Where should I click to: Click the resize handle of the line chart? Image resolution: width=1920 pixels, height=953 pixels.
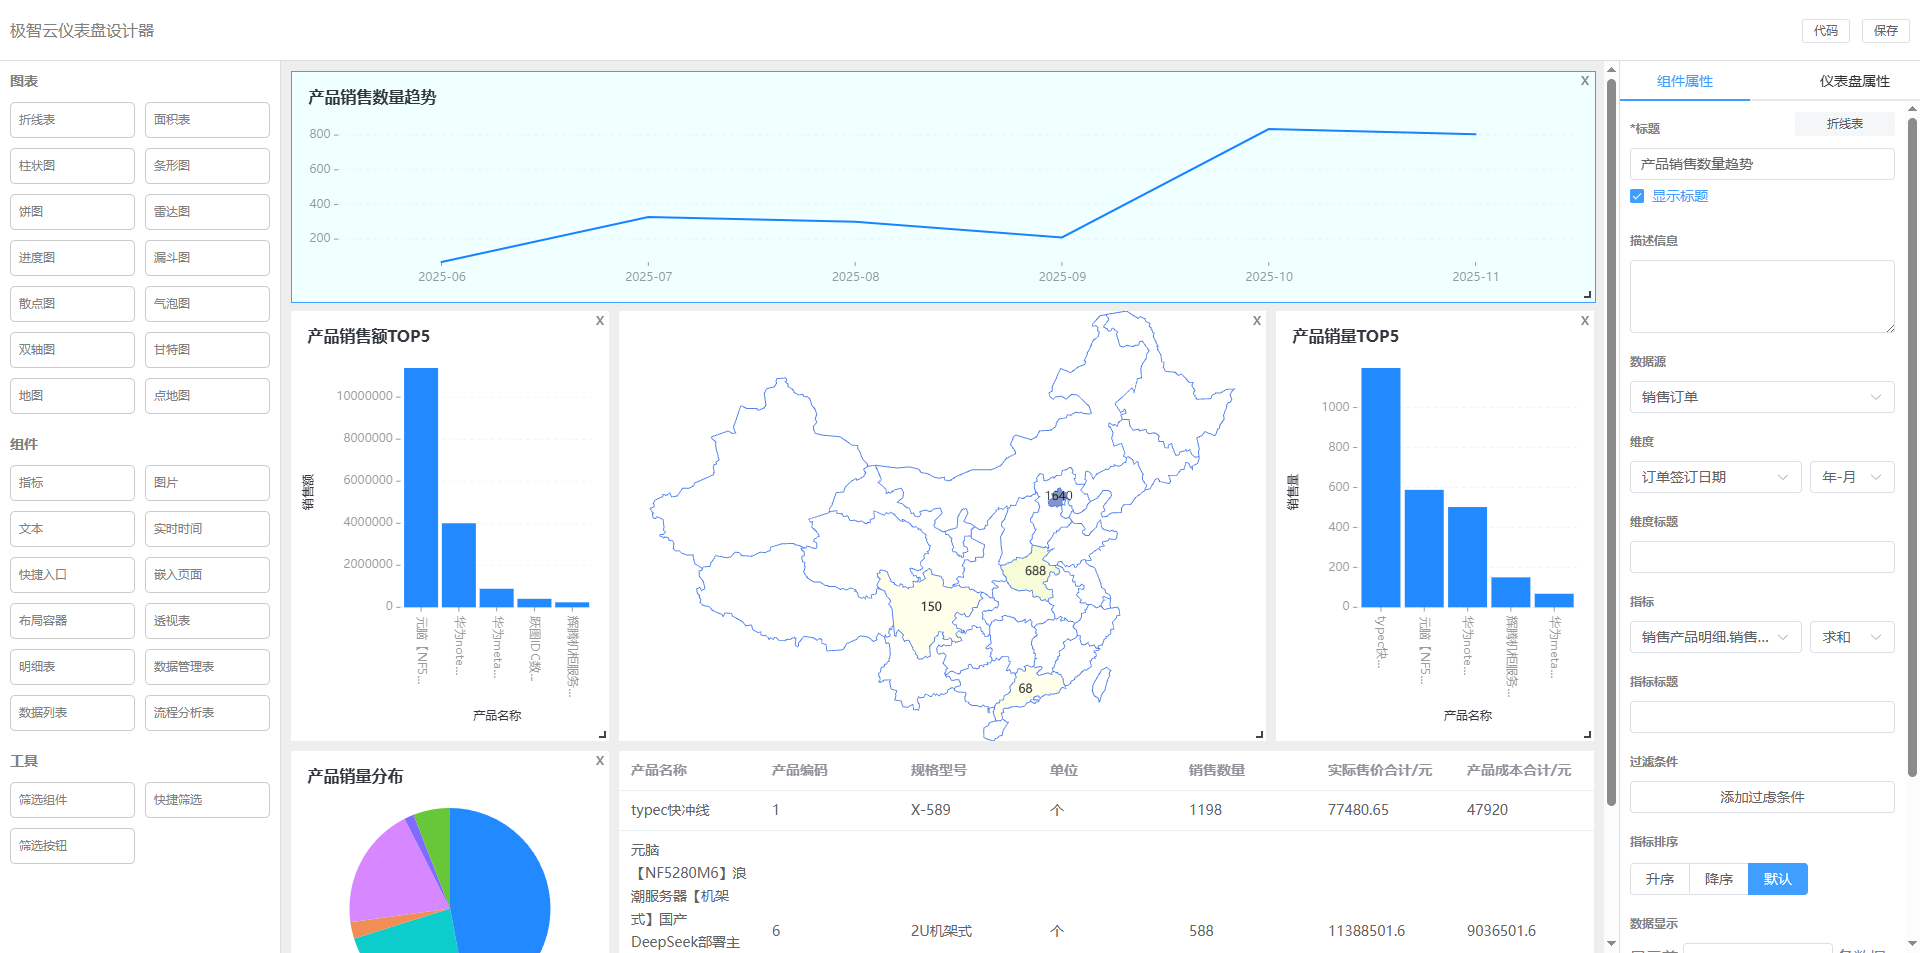1587,294
